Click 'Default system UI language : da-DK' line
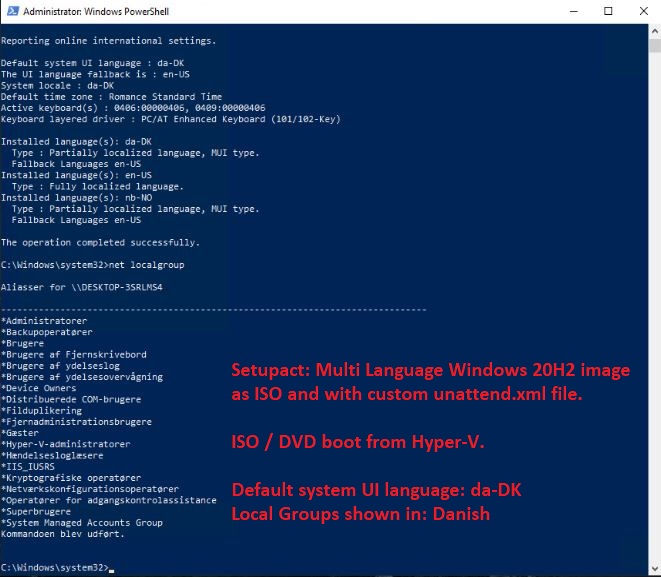This screenshot has width=661, height=577. pyautogui.click(x=92, y=63)
